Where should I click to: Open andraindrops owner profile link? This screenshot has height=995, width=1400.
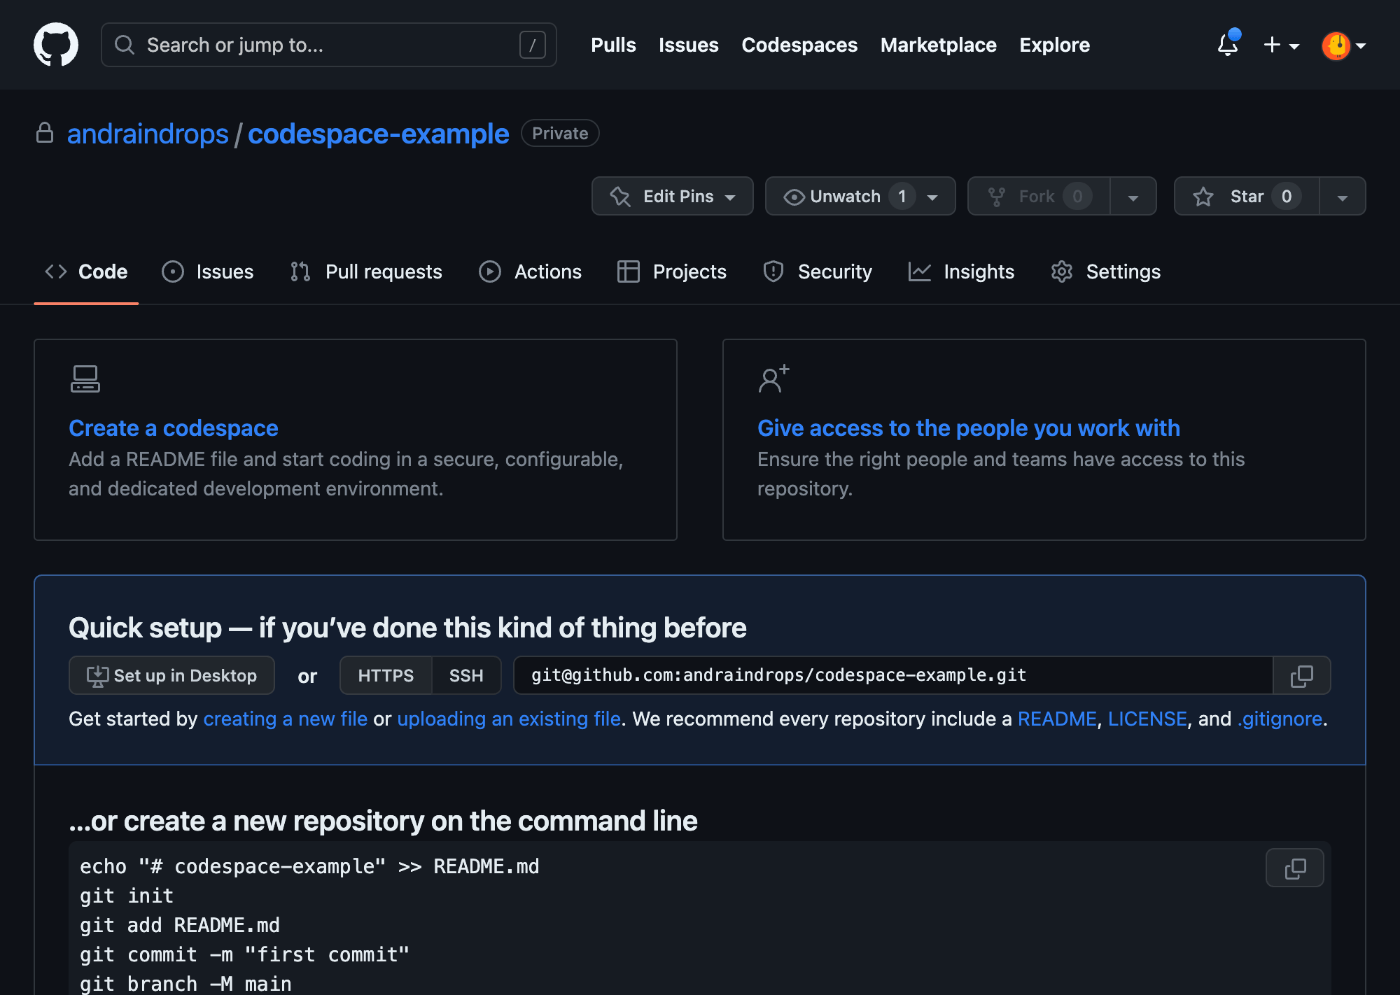tap(148, 134)
